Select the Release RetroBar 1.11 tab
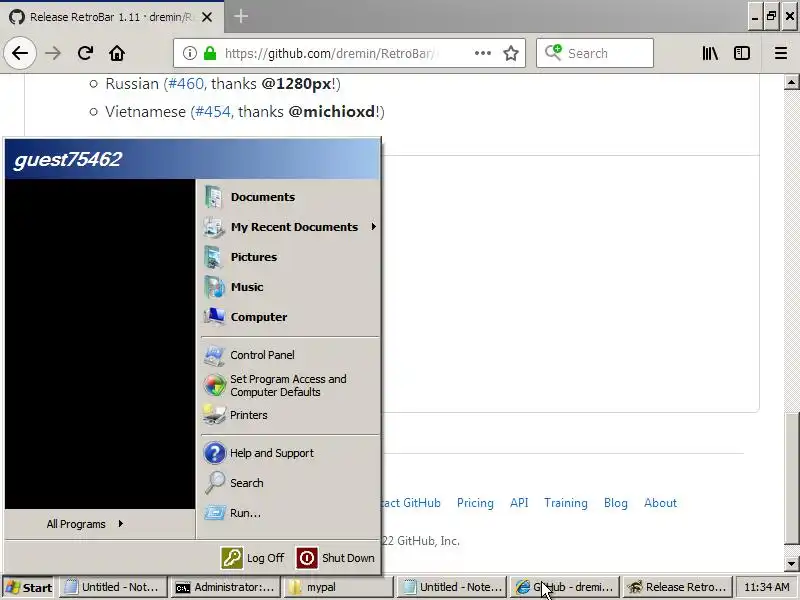 pyautogui.click(x=111, y=17)
